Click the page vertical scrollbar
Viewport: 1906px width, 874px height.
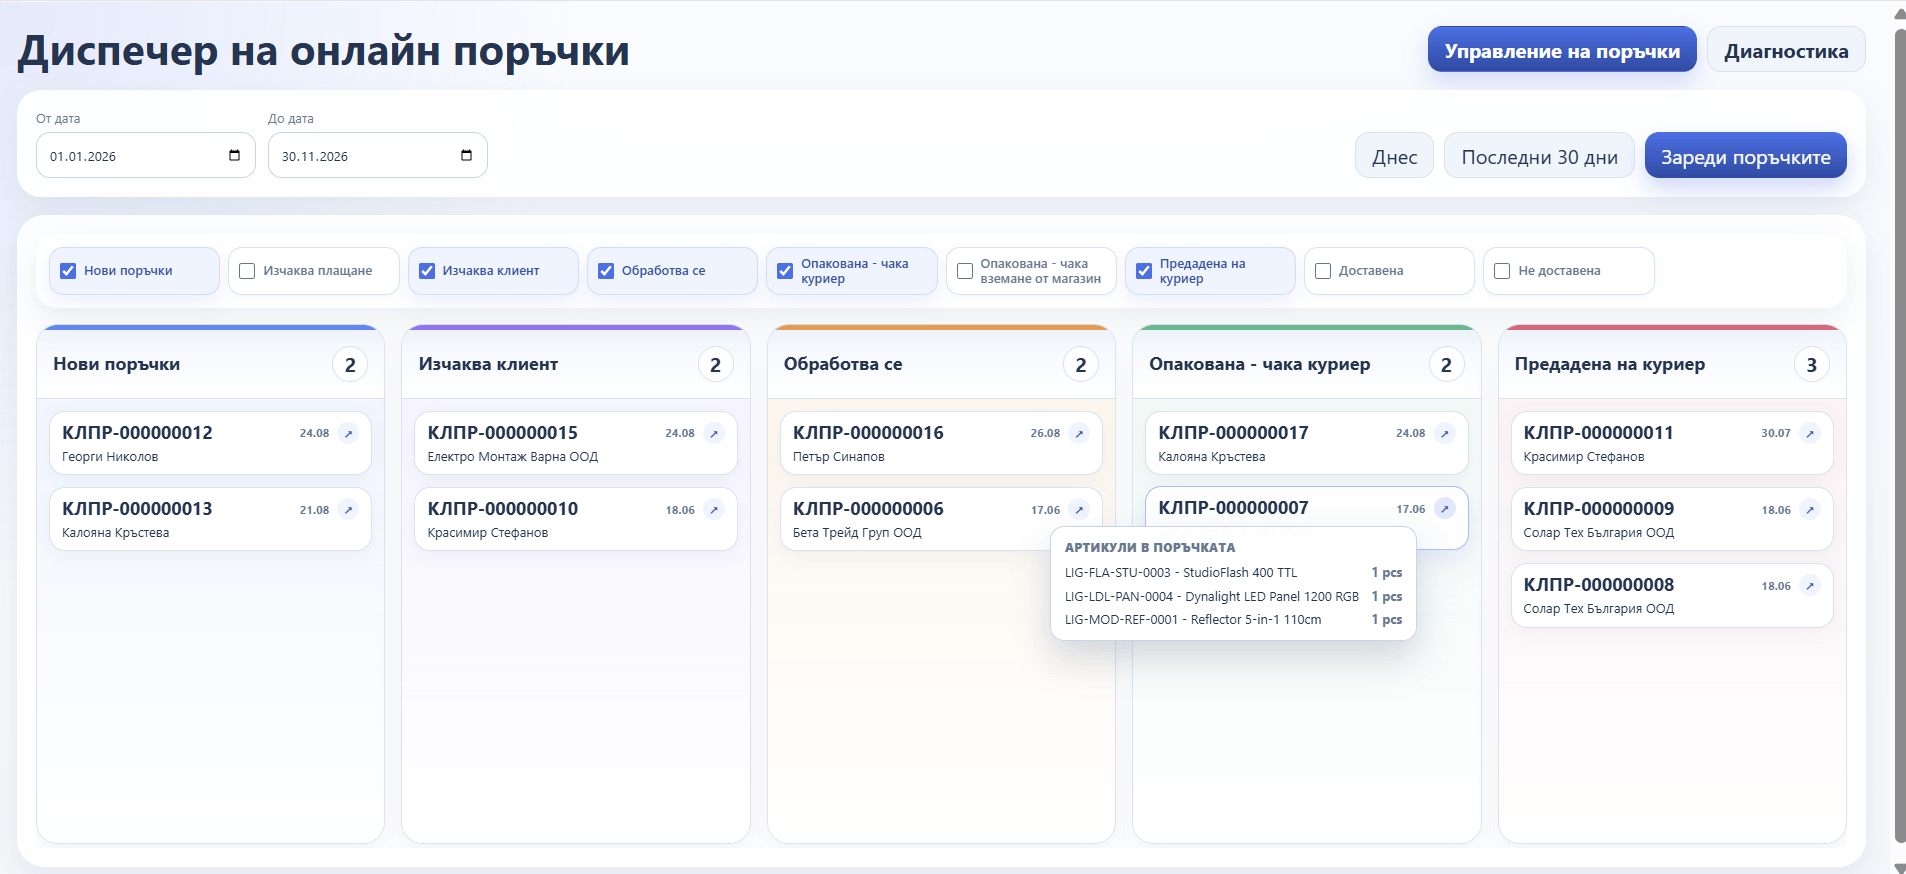(x=1900, y=437)
